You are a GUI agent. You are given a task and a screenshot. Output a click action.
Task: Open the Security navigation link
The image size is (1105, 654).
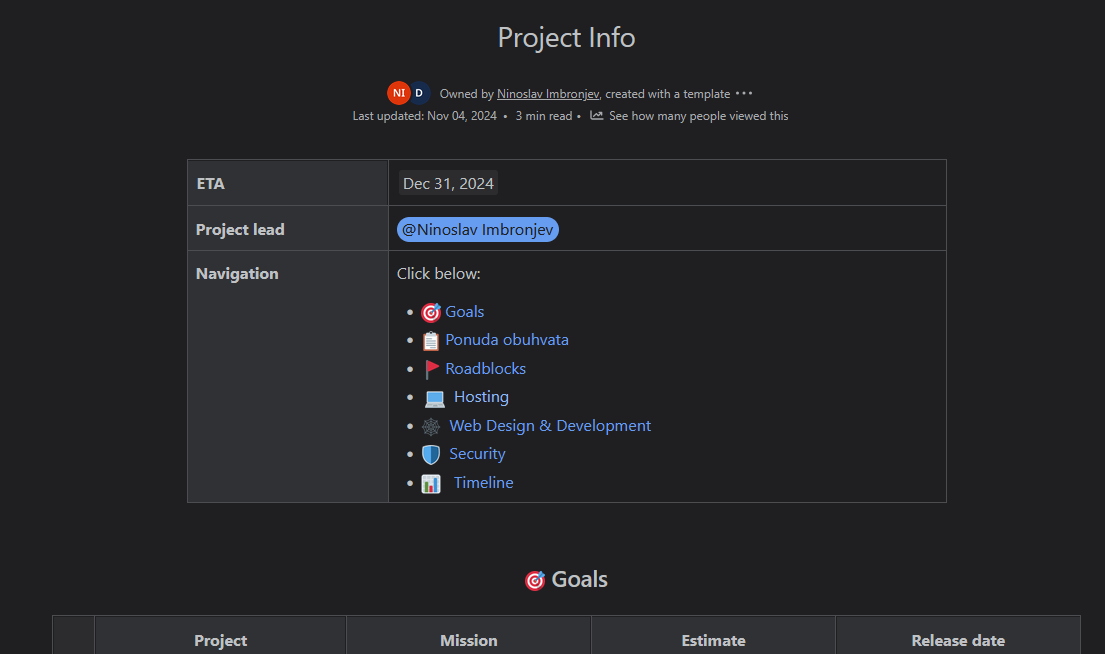(477, 454)
